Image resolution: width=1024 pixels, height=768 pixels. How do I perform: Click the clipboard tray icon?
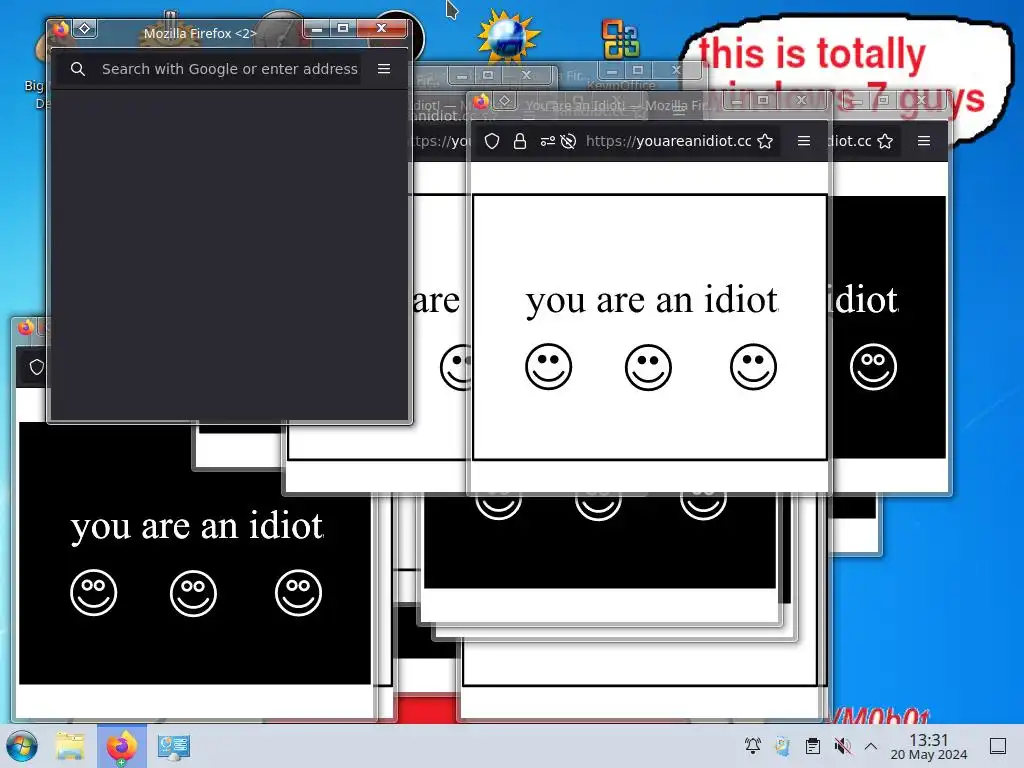(813, 746)
